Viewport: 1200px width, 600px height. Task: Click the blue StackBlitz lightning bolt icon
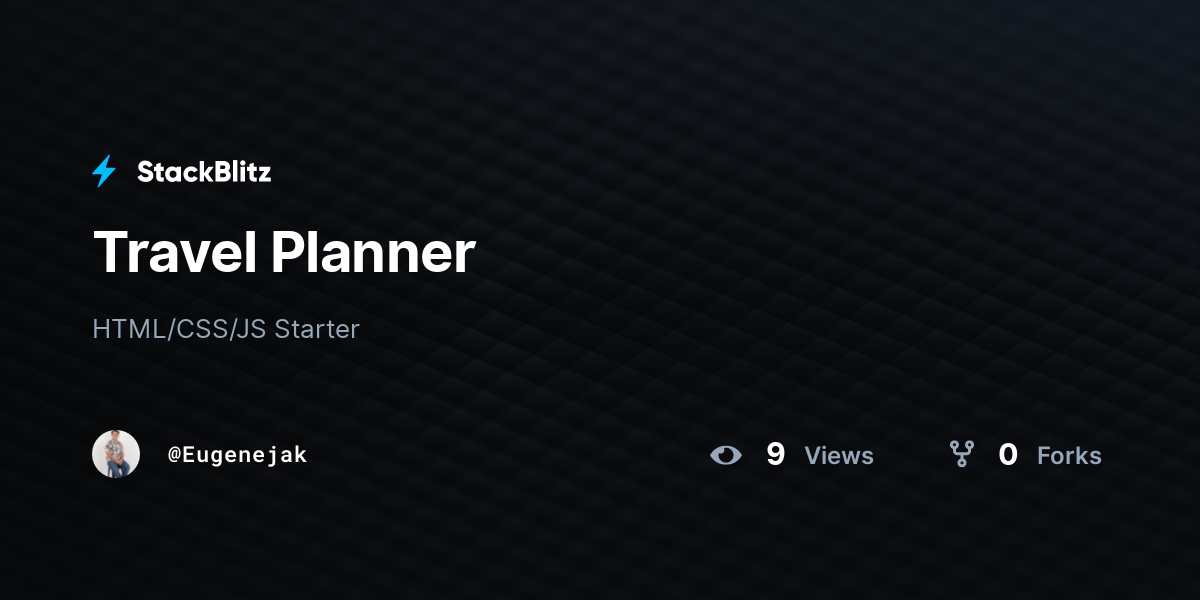pyautogui.click(x=104, y=172)
